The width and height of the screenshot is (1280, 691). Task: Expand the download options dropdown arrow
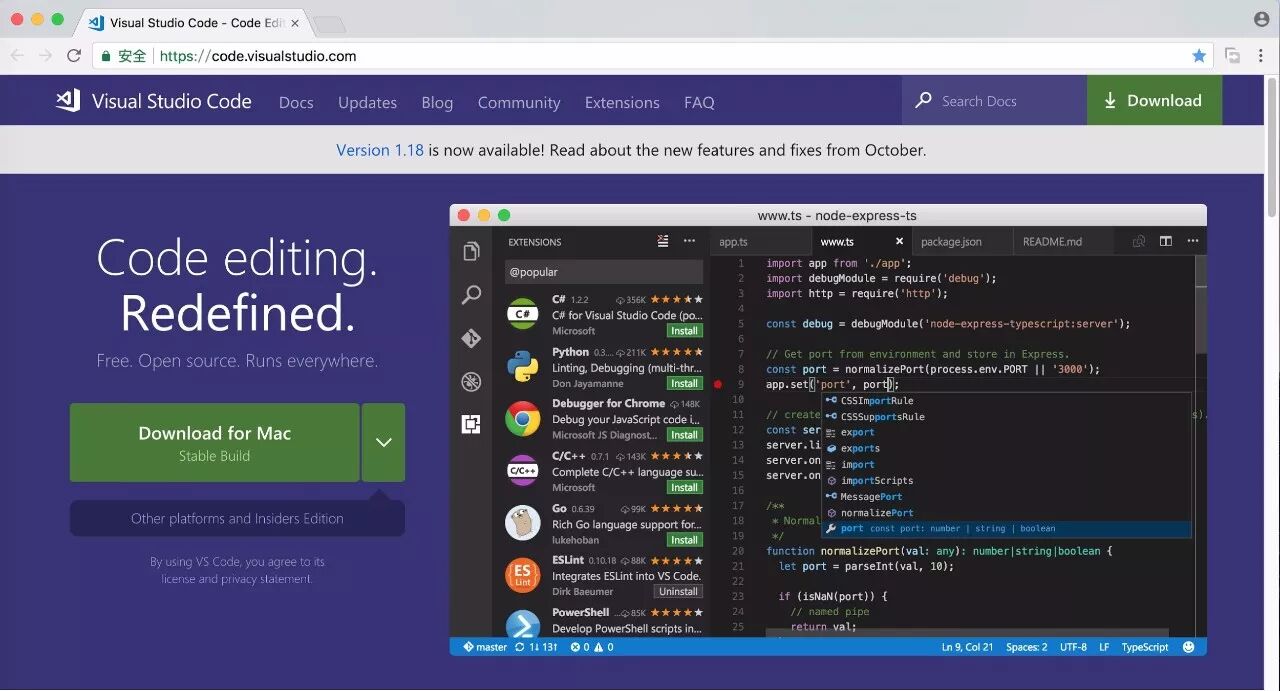tap(383, 442)
